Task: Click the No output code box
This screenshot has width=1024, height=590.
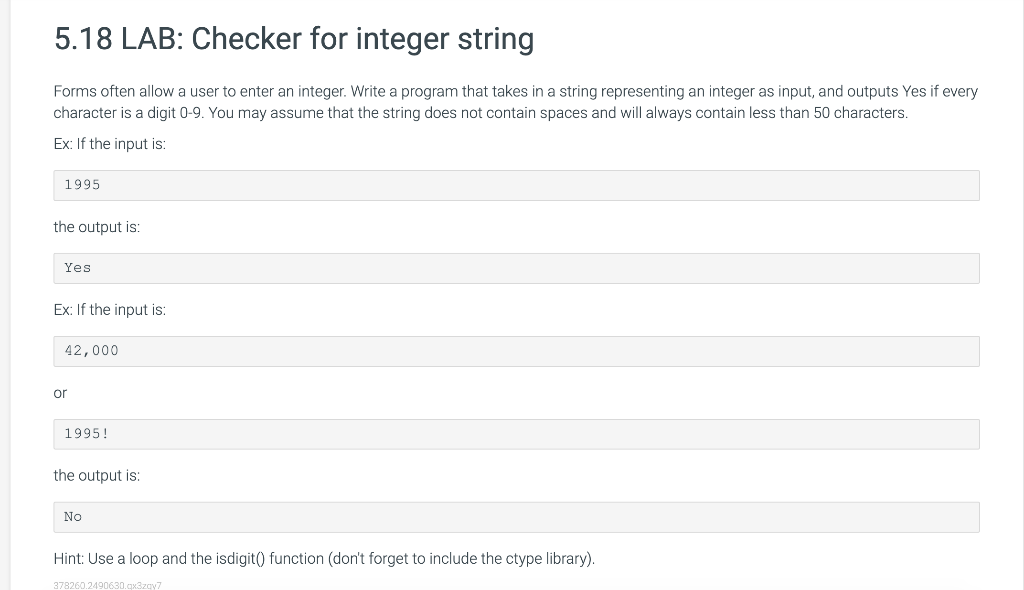Action: [x=517, y=517]
